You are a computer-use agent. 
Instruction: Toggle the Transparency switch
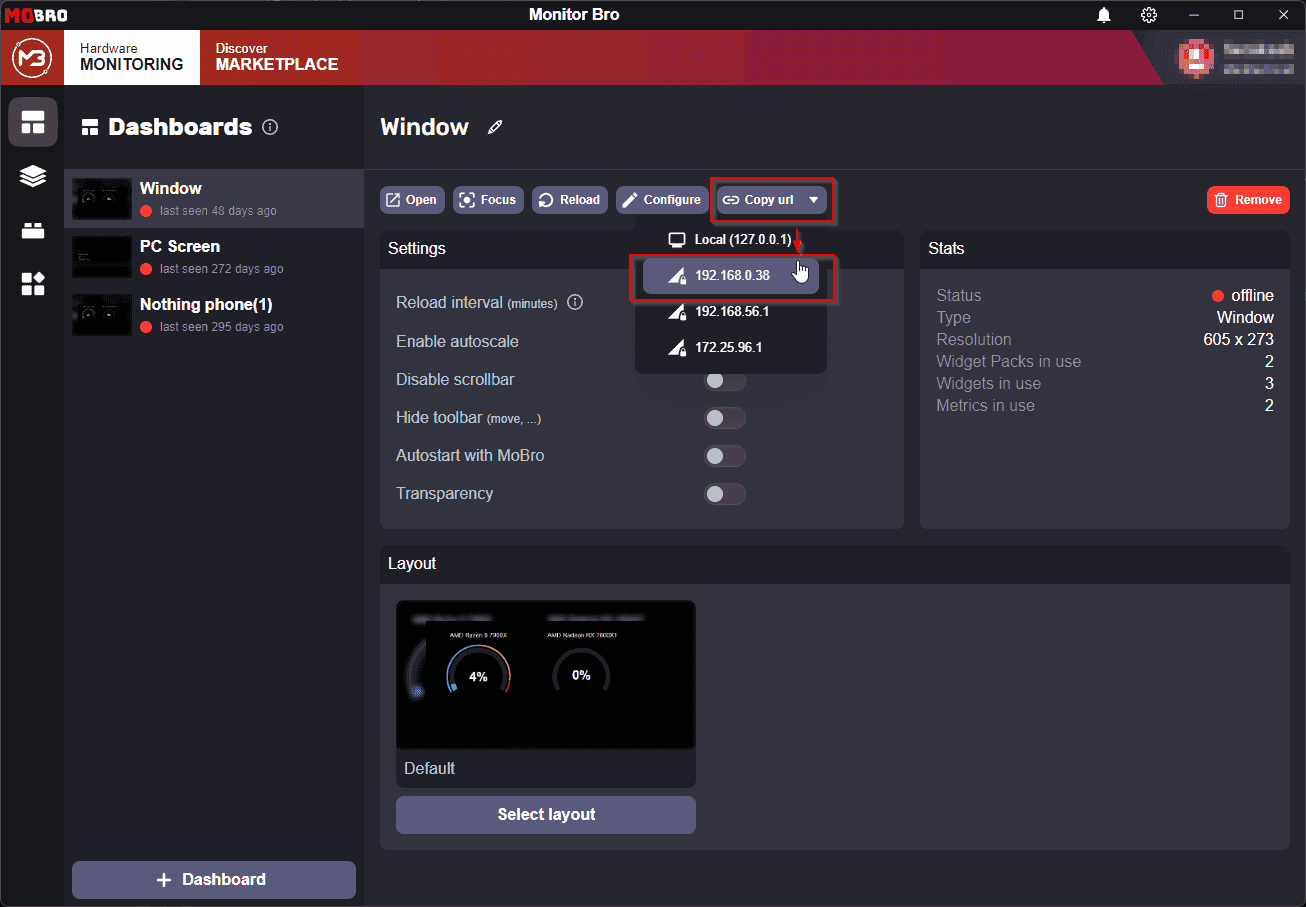click(725, 494)
